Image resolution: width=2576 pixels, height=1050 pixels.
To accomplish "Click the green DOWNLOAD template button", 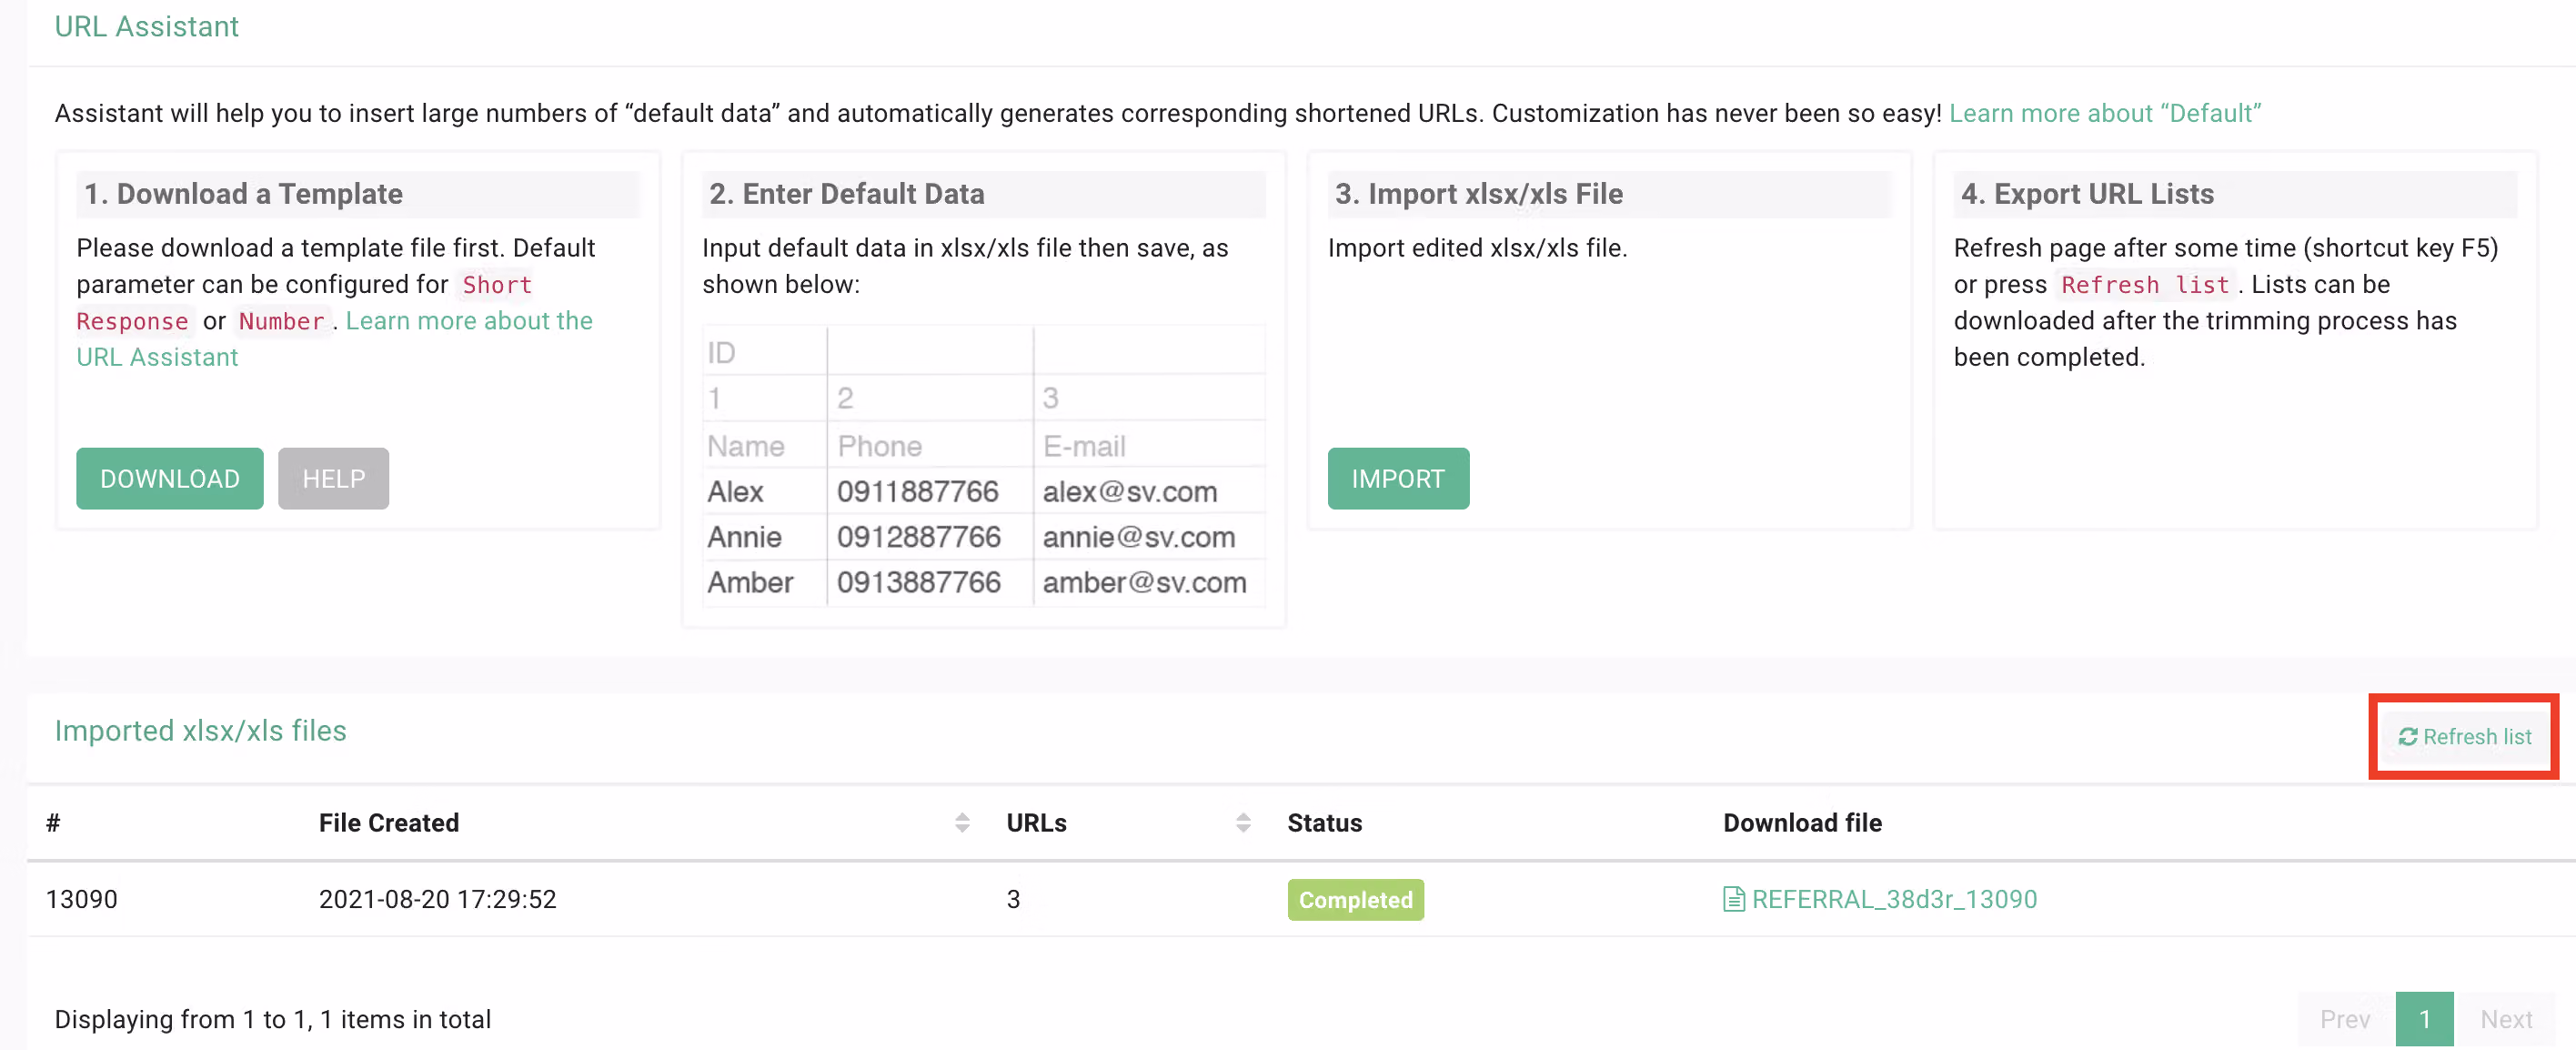I will 170,478.
